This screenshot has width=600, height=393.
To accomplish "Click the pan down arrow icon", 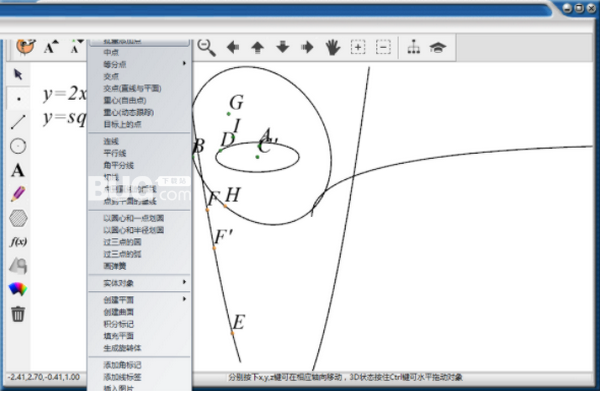I will [283, 47].
